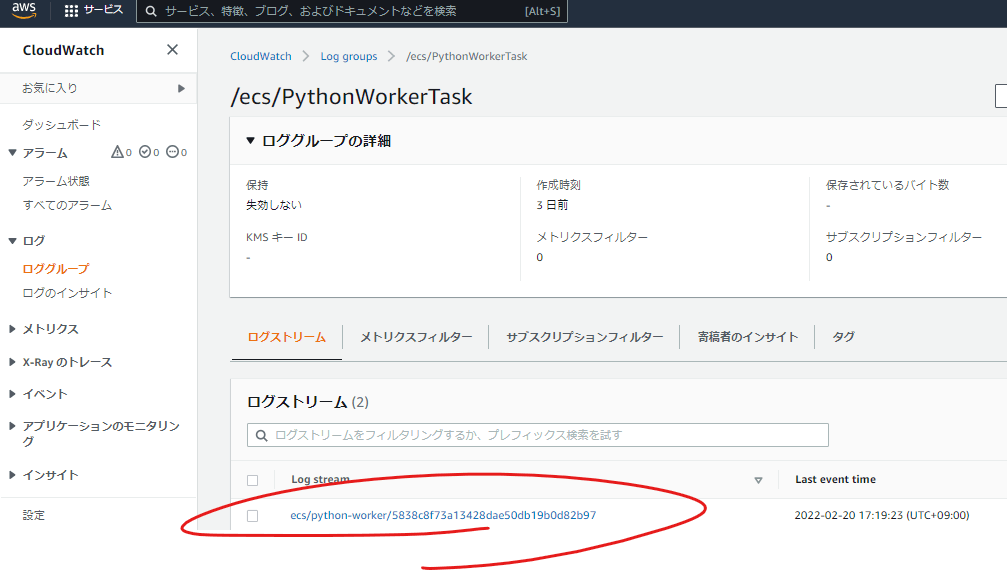The image size is (1007, 571).
Task: Open すべてのアラーム in the sidebar
Action: (67, 206)
